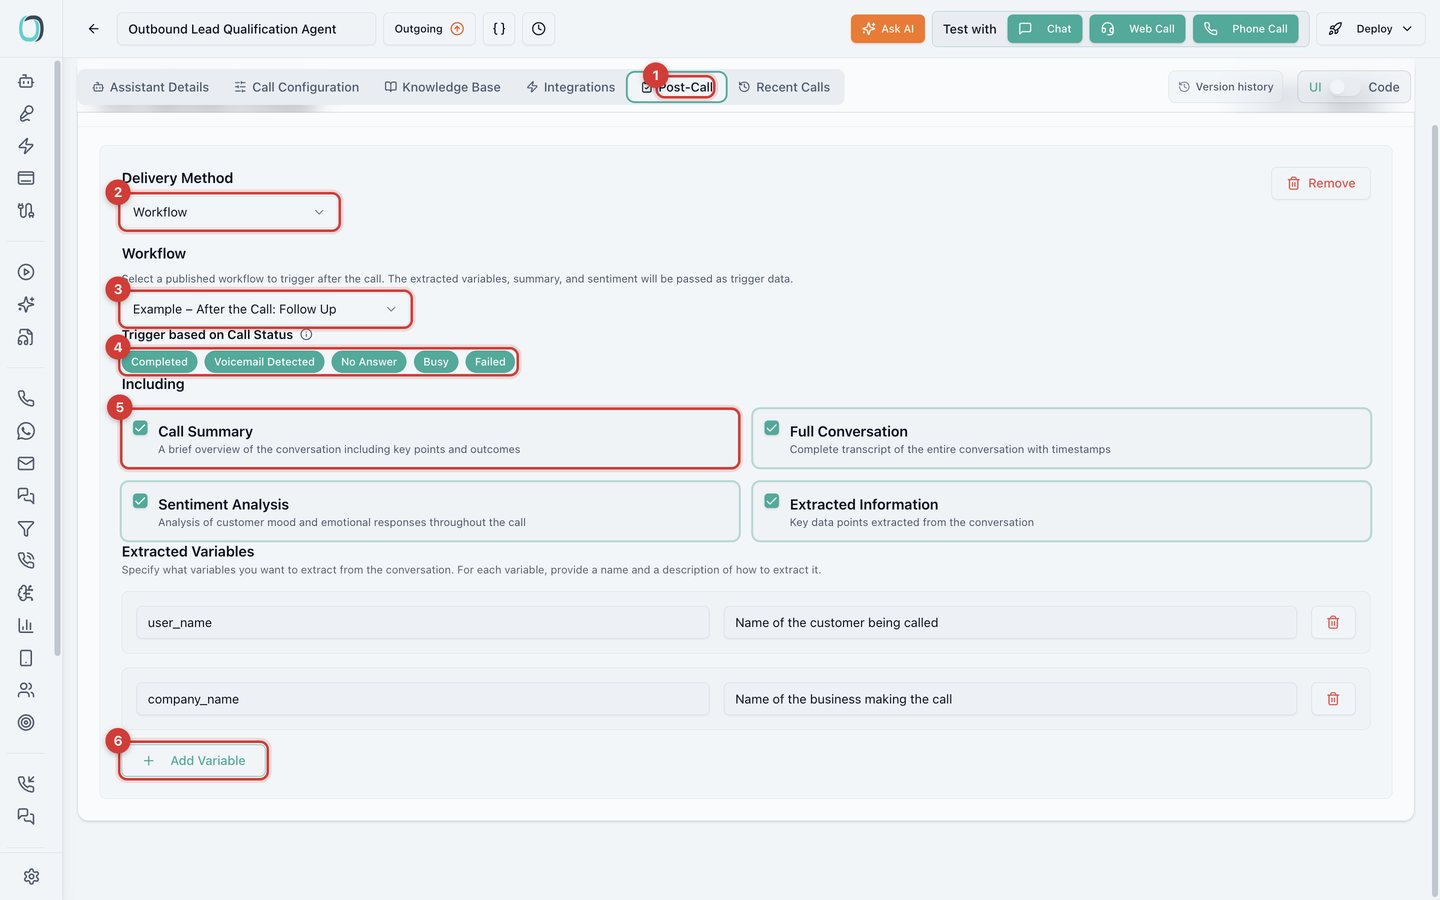Open the 'After the Call: Follow Up' dropdown
This screenshot has width=1440, height=900.
click(x=265, y=309)
